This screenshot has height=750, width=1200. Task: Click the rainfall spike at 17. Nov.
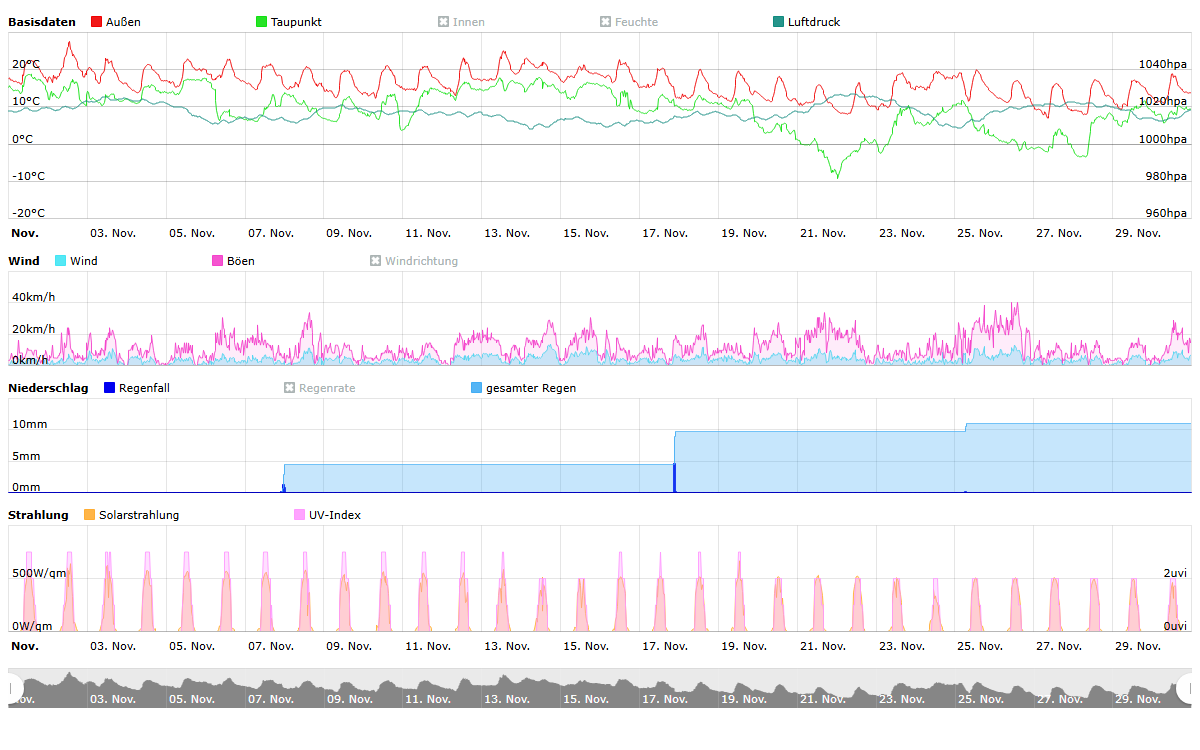point(675,477)
